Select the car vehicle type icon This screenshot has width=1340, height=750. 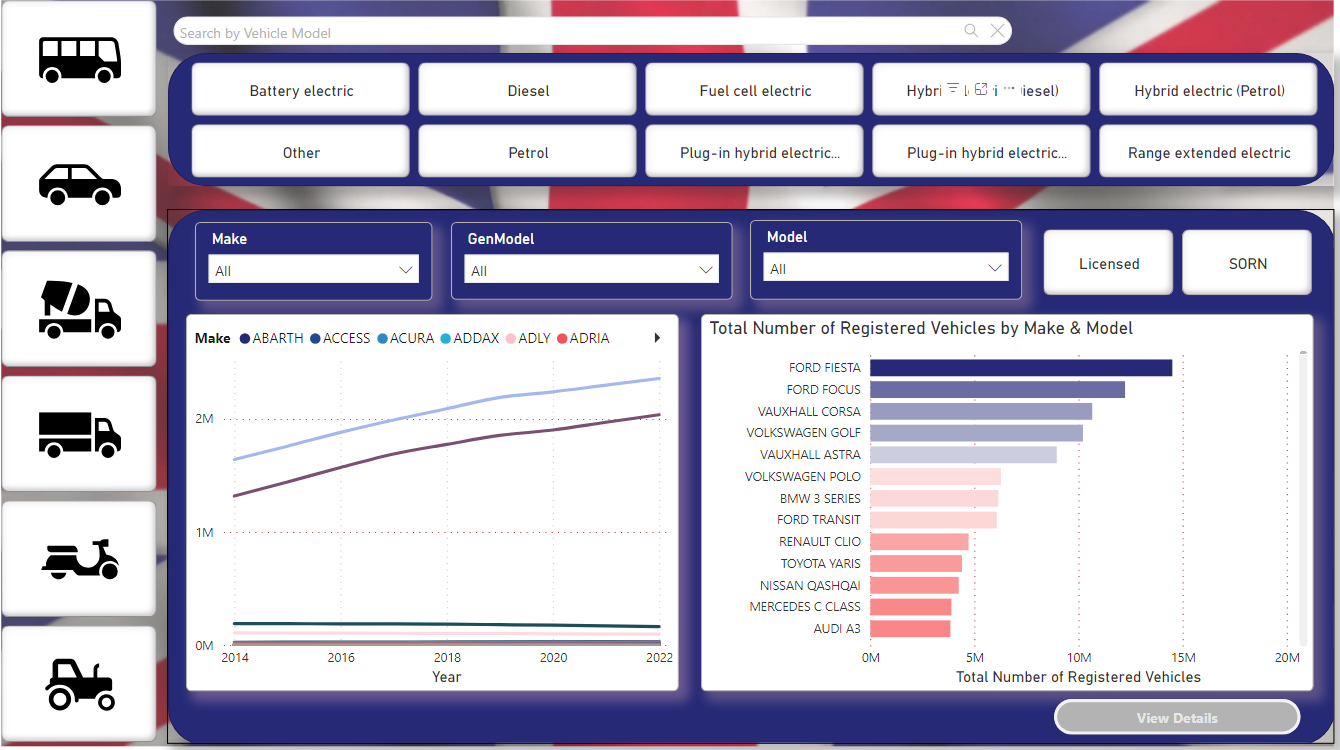tap(79, 184)
